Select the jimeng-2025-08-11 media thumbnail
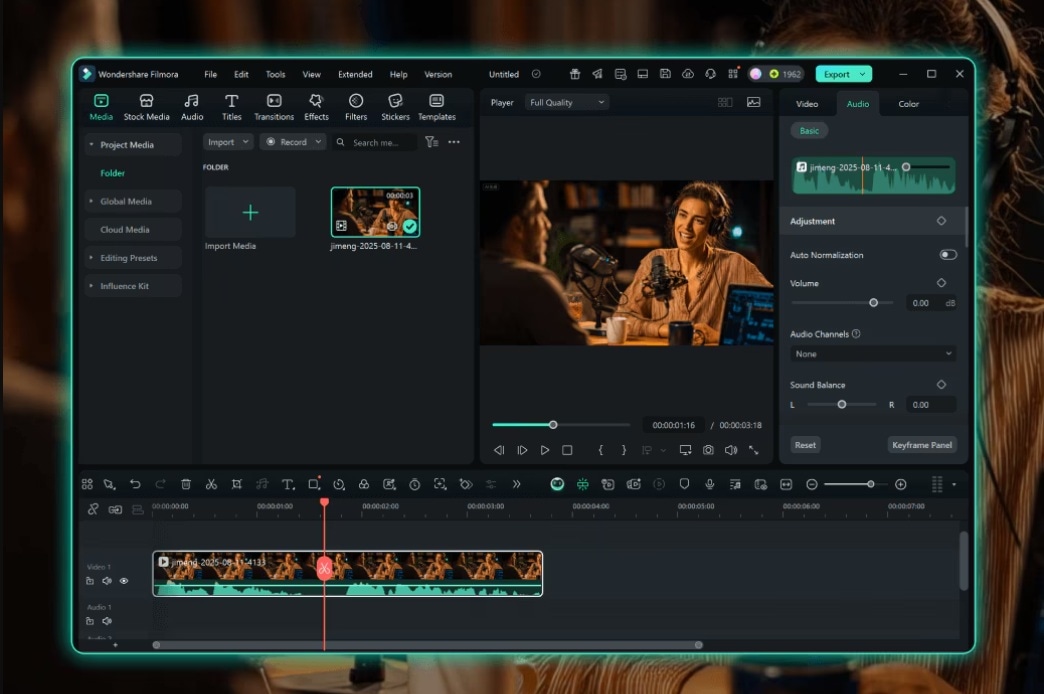1044x694 pixels. (376, 212)
